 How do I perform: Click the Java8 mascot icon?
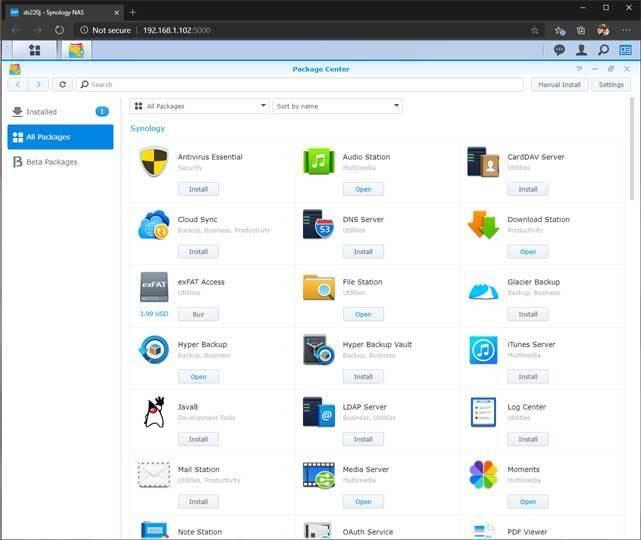(x=155, y=412)
